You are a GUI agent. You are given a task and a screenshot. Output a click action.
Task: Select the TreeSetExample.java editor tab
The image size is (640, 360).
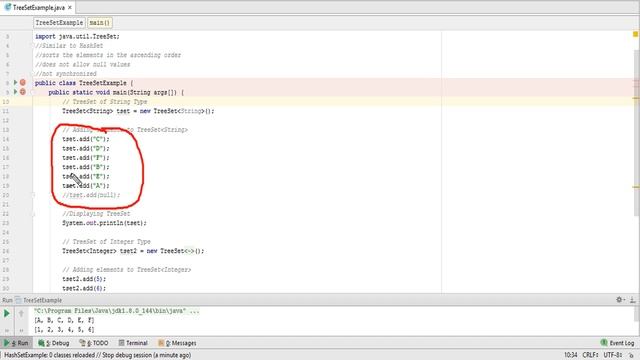tap(38, 7)
